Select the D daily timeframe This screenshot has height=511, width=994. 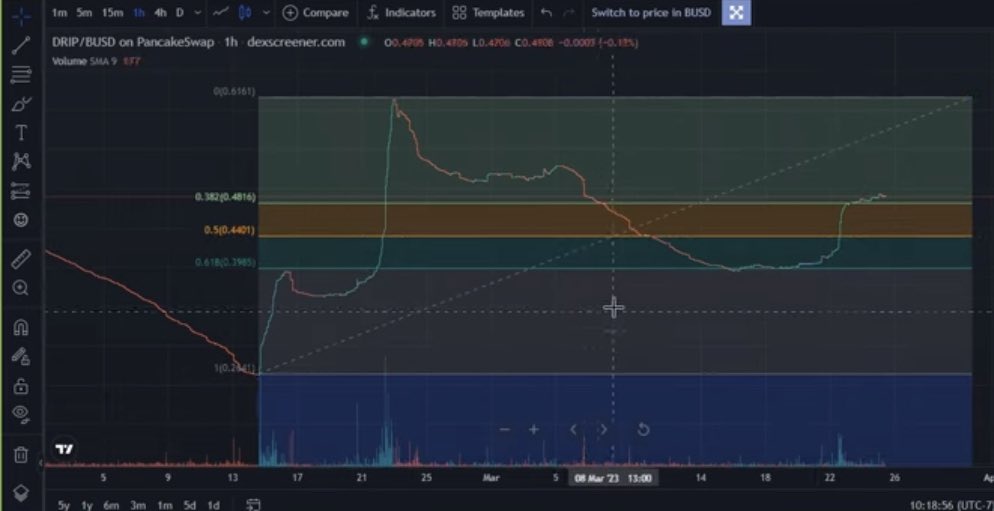click(x=179, y=13)
